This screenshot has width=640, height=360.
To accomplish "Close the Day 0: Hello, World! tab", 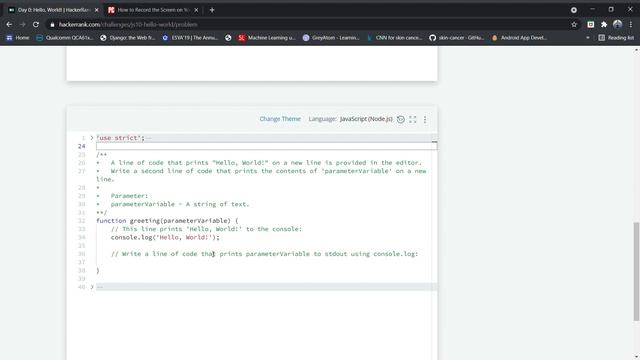I will [x=96, y=10].
